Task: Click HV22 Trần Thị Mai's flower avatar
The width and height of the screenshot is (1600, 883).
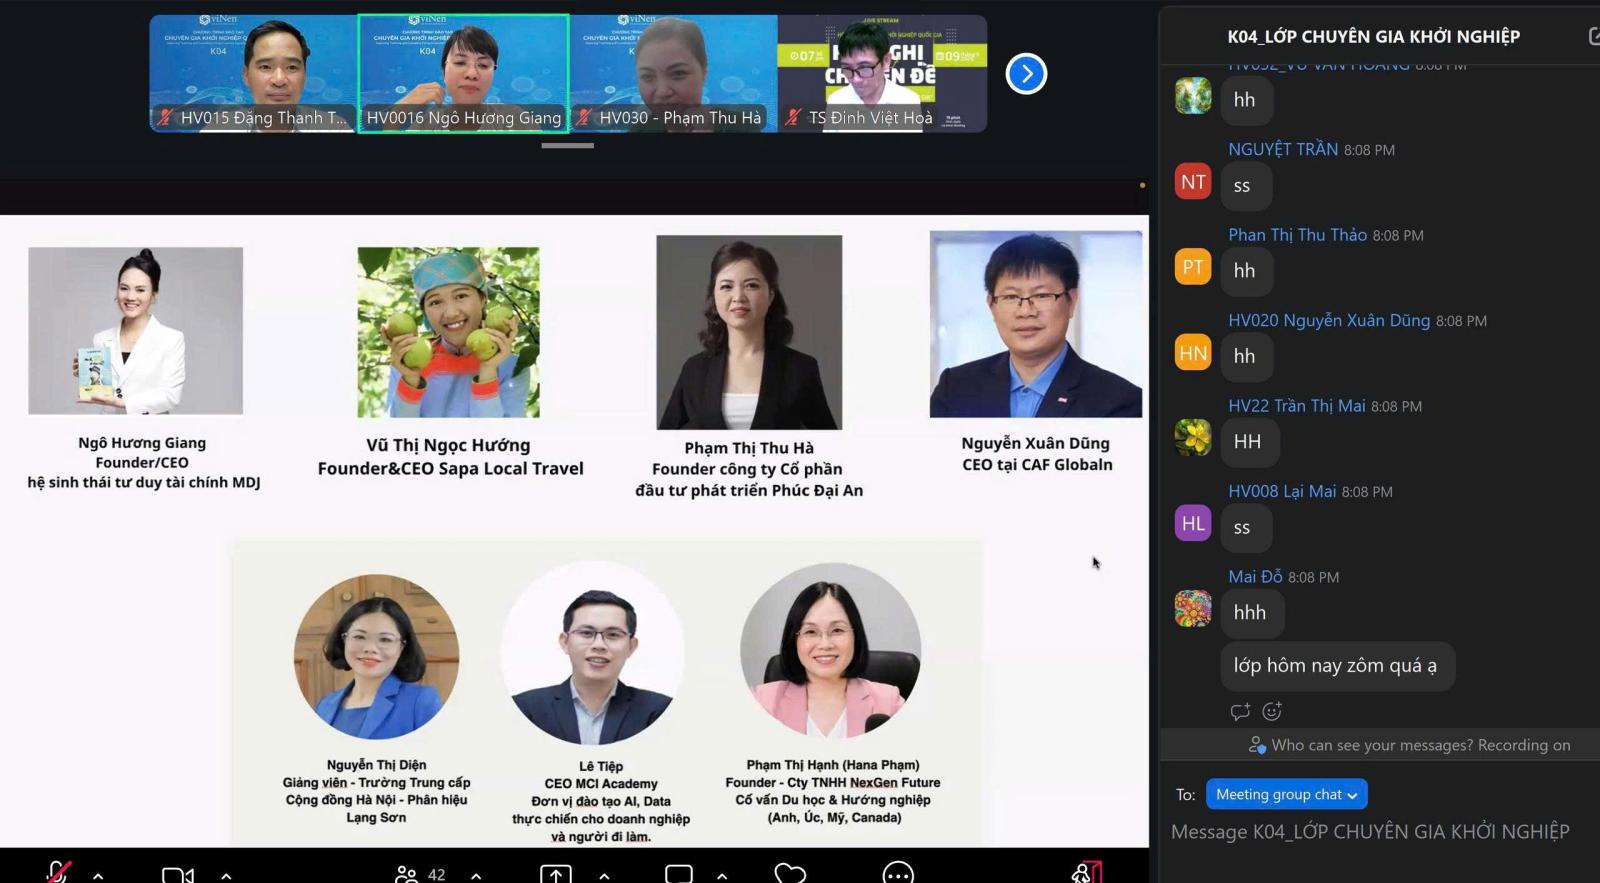Action: tap(1193, 438)
